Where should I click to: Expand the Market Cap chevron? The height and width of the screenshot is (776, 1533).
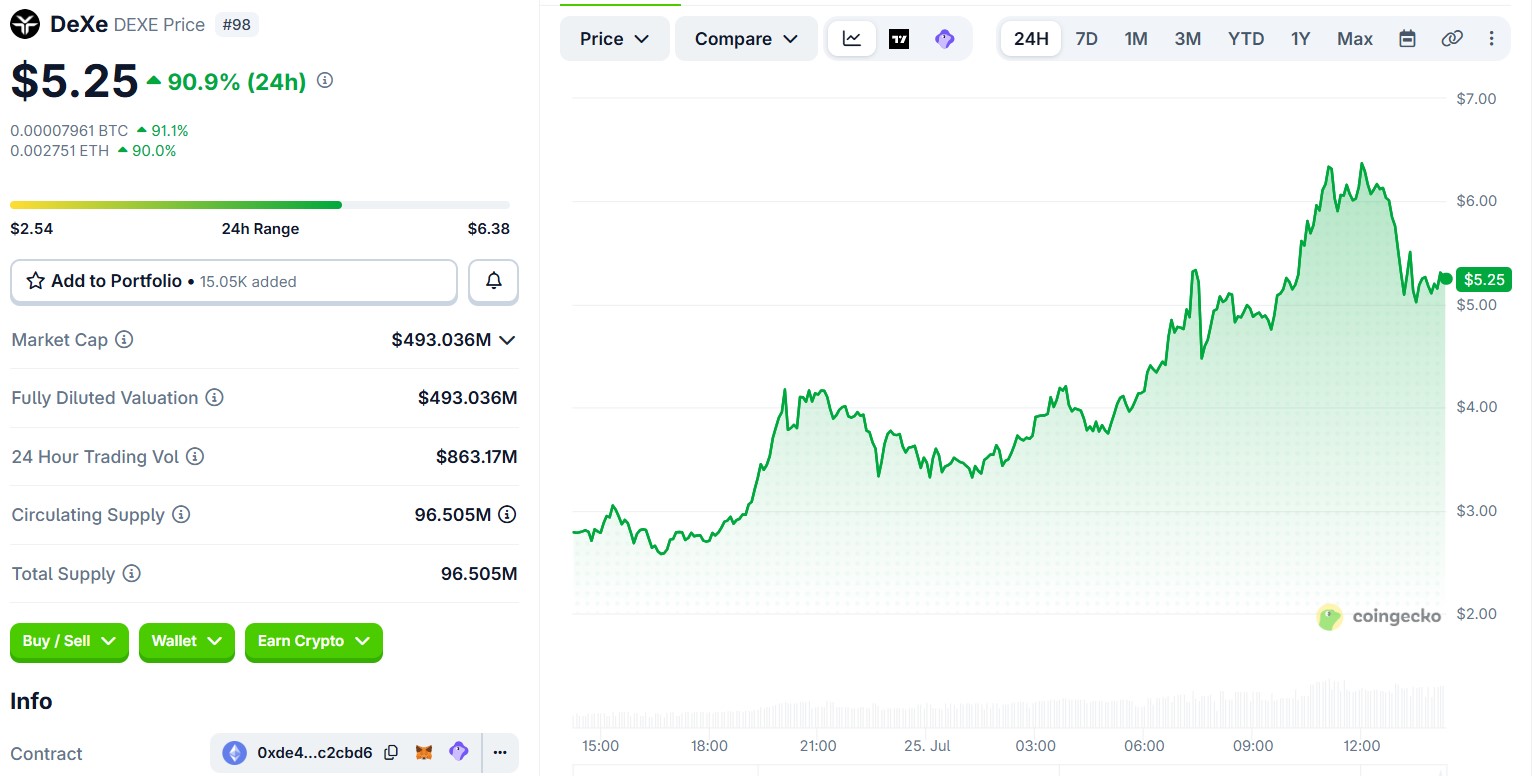pos(507,340)
